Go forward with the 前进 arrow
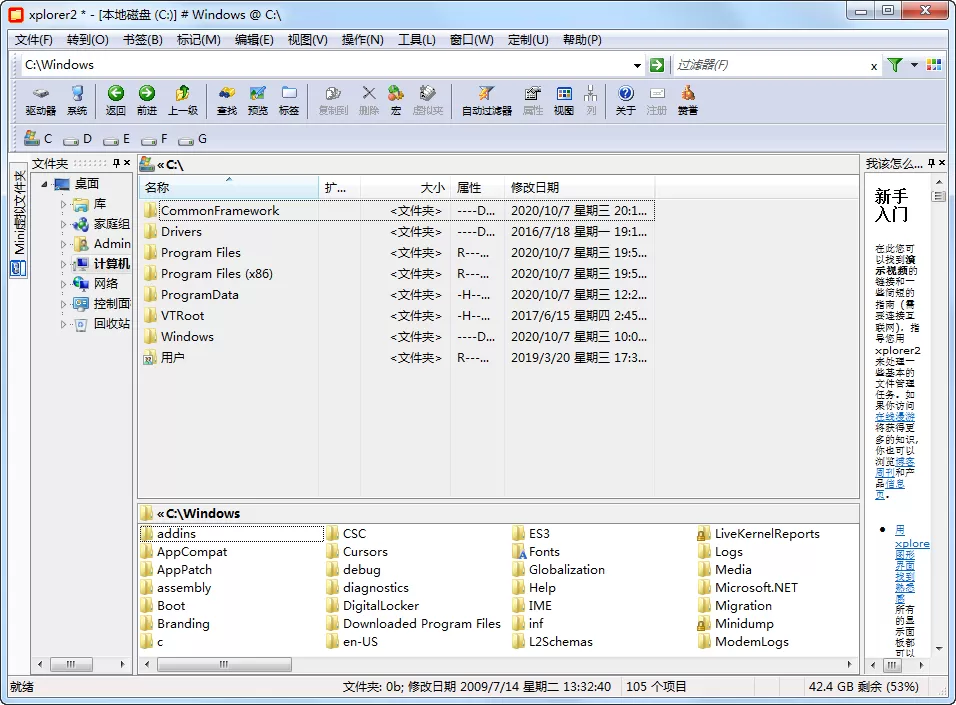 point(146,101)
